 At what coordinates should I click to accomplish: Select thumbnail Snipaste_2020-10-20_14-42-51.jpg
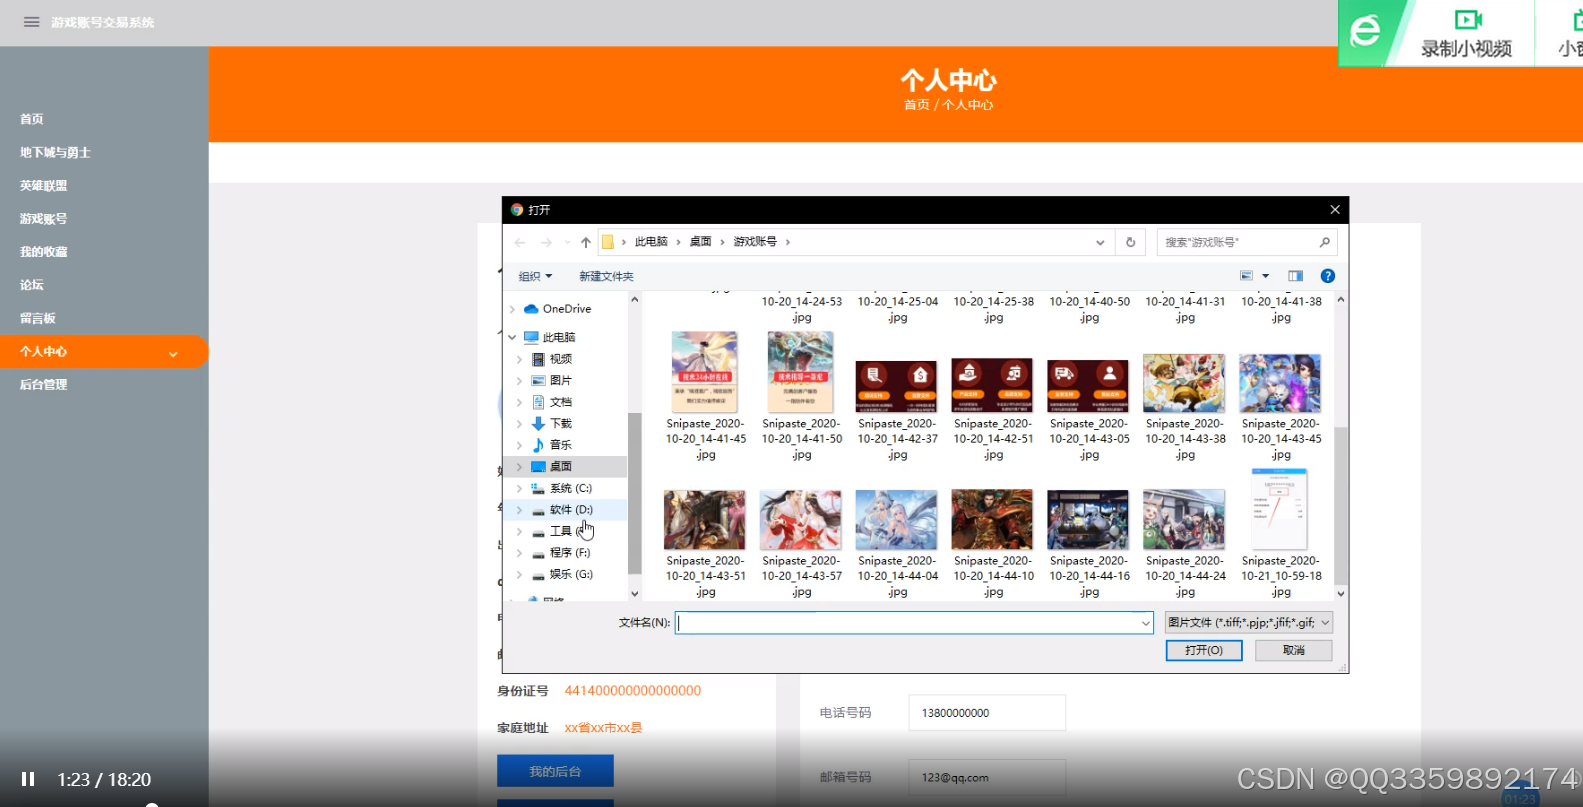pos(992,386)
